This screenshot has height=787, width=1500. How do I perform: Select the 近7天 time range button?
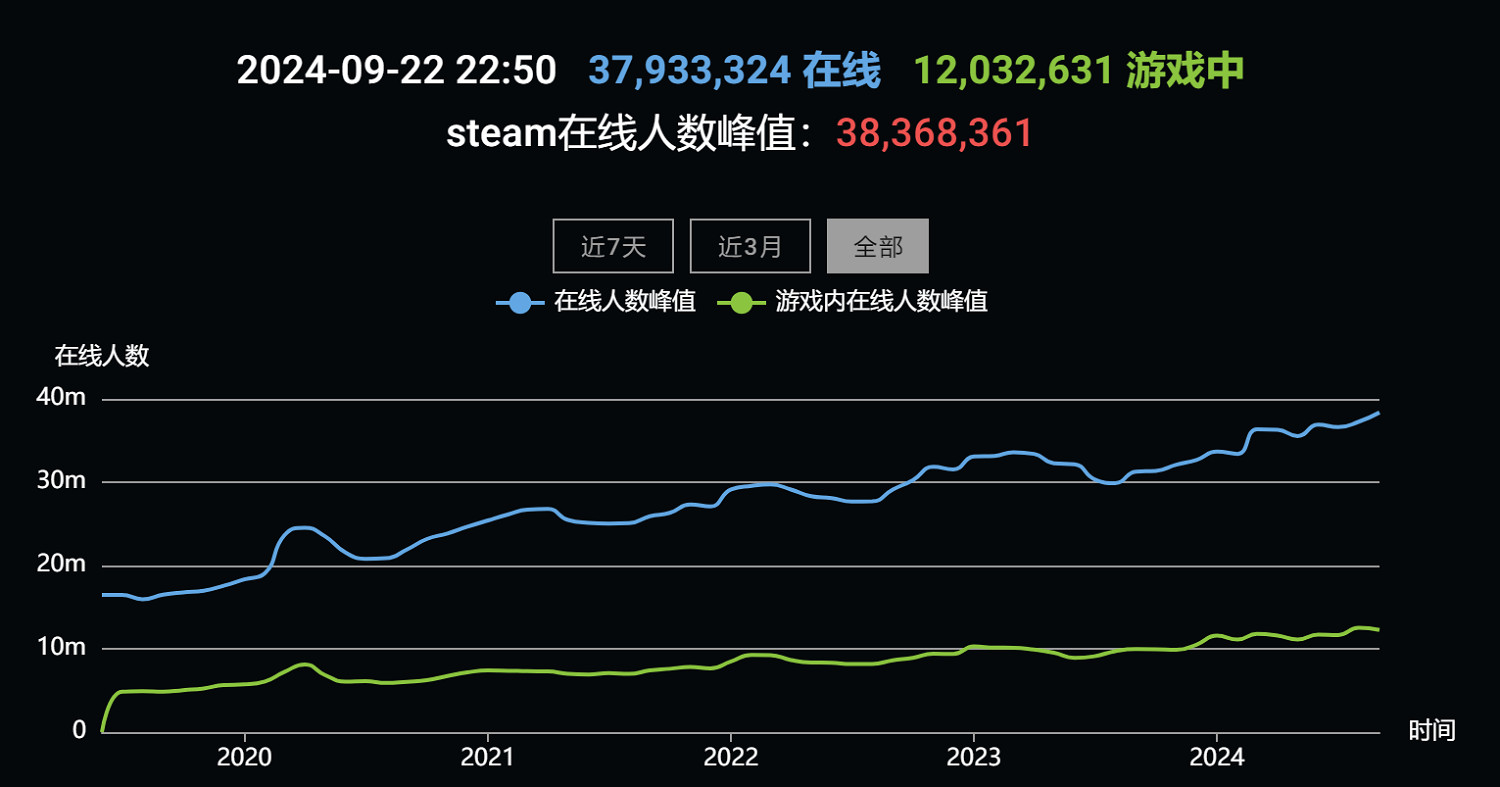[x=612, y=245]
